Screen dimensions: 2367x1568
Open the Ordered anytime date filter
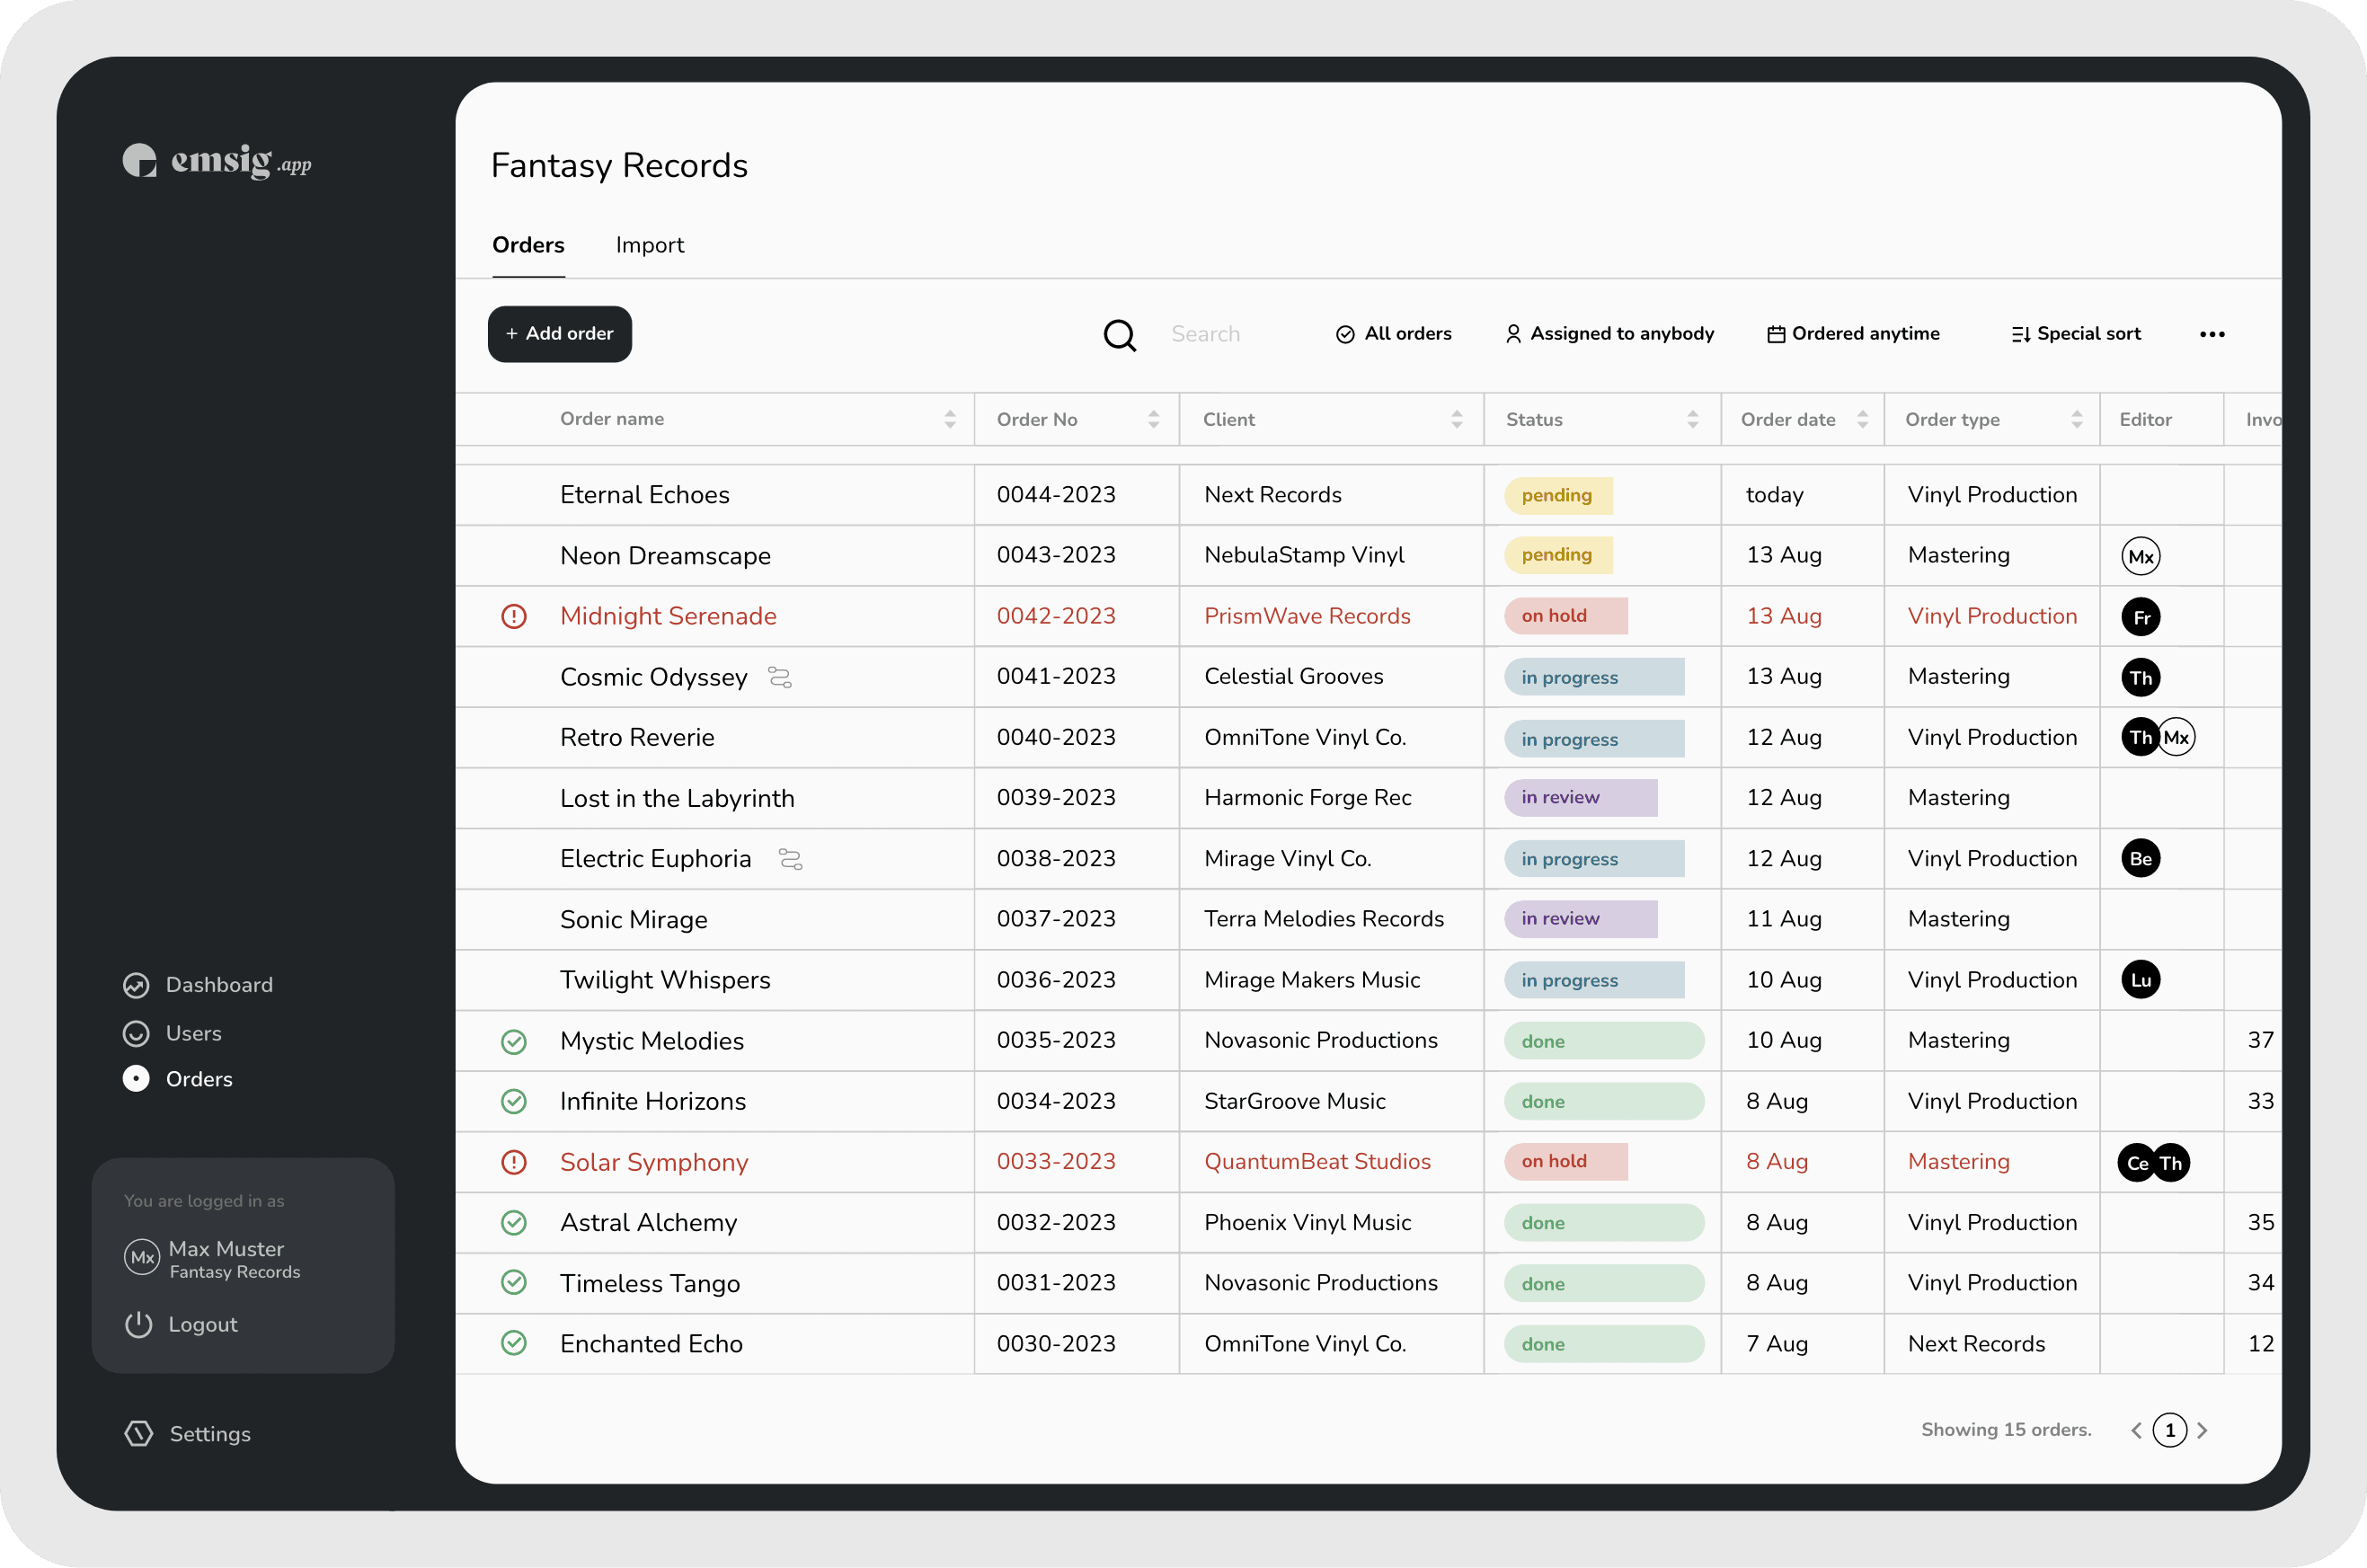tap(1852, 334)
